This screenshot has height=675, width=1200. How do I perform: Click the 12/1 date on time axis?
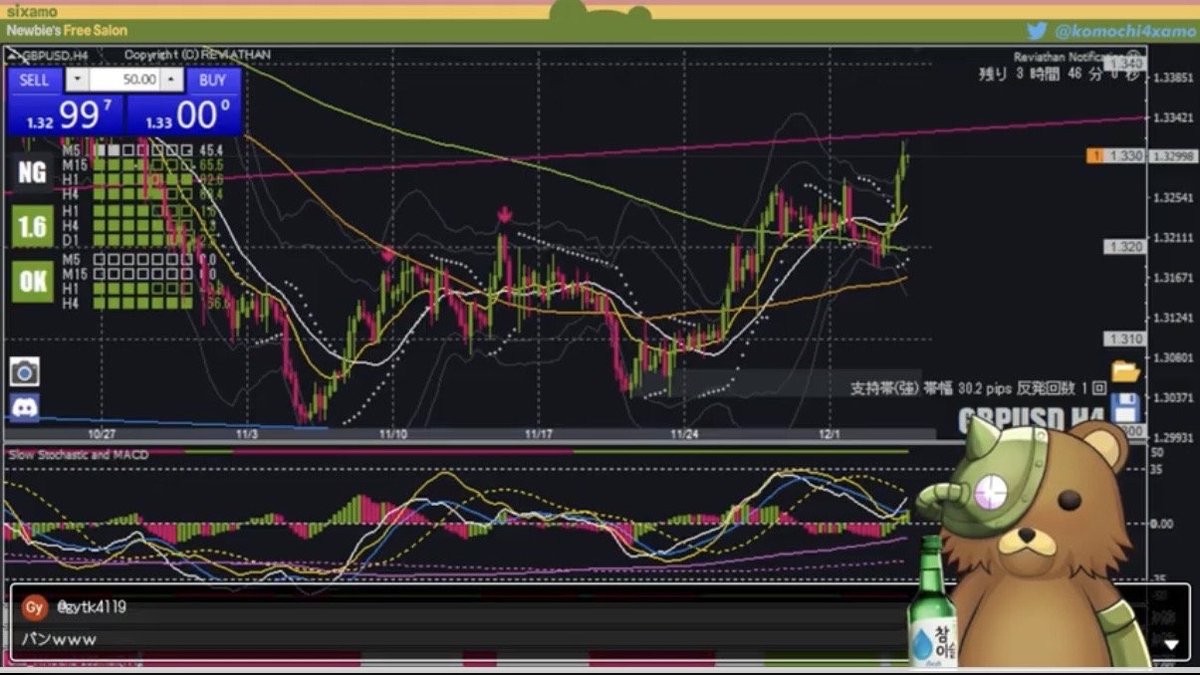(829, 434)
